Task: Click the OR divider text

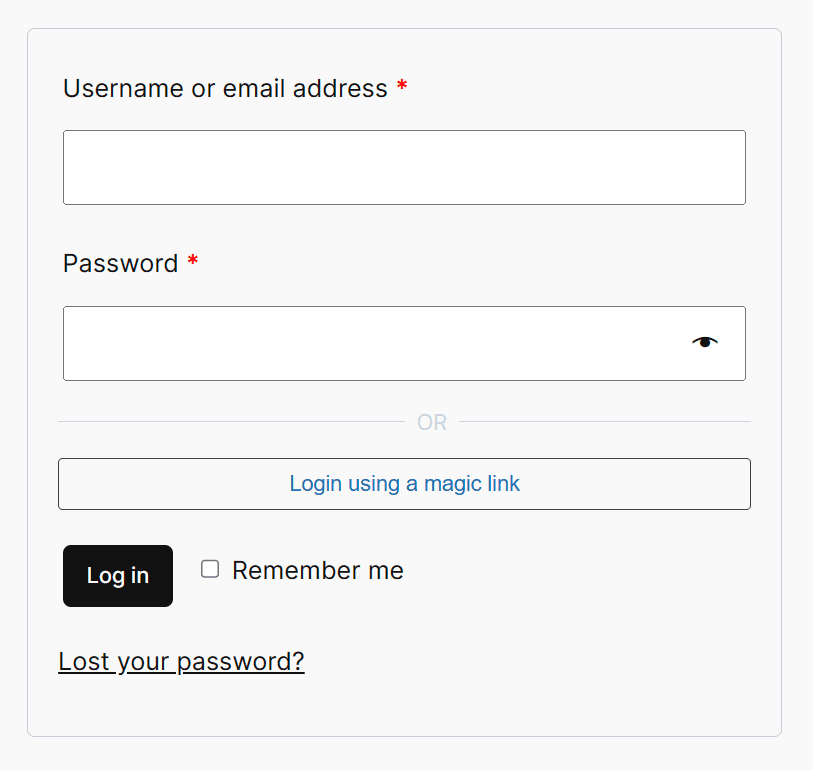Action: point(431,422)
